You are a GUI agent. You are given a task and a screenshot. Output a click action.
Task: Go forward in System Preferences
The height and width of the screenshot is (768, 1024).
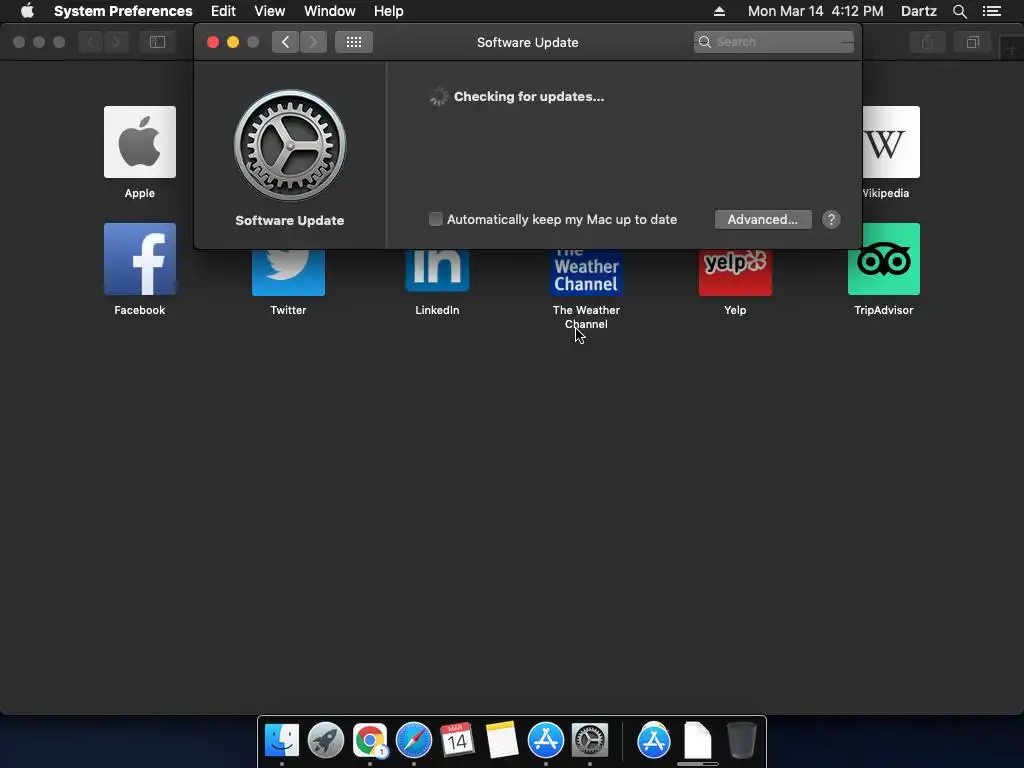pyautogui.click(x=313, y=42)
